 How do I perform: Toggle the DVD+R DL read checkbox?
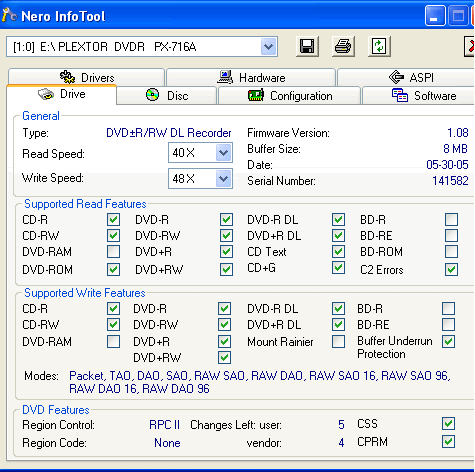tap(338, 236)
